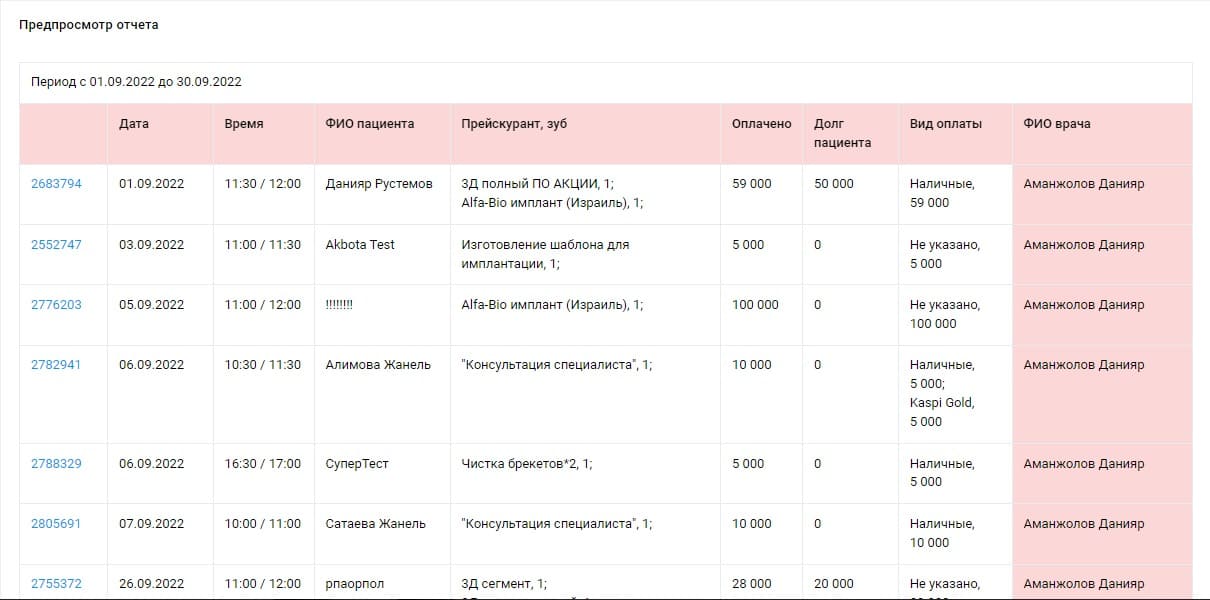
Task: Select the ФИО пациента column header
Action: 369,124
